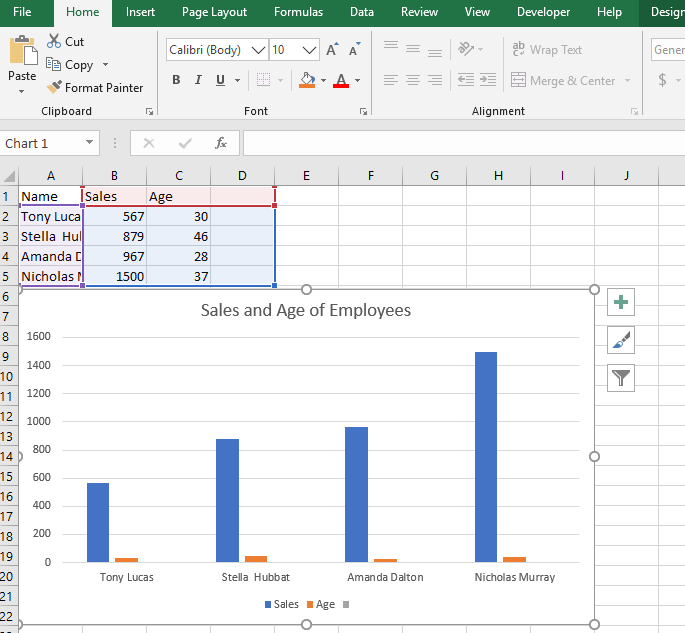Click the Chart Elements plus icon
Screen dimensions: 685x633
[621, 302]
